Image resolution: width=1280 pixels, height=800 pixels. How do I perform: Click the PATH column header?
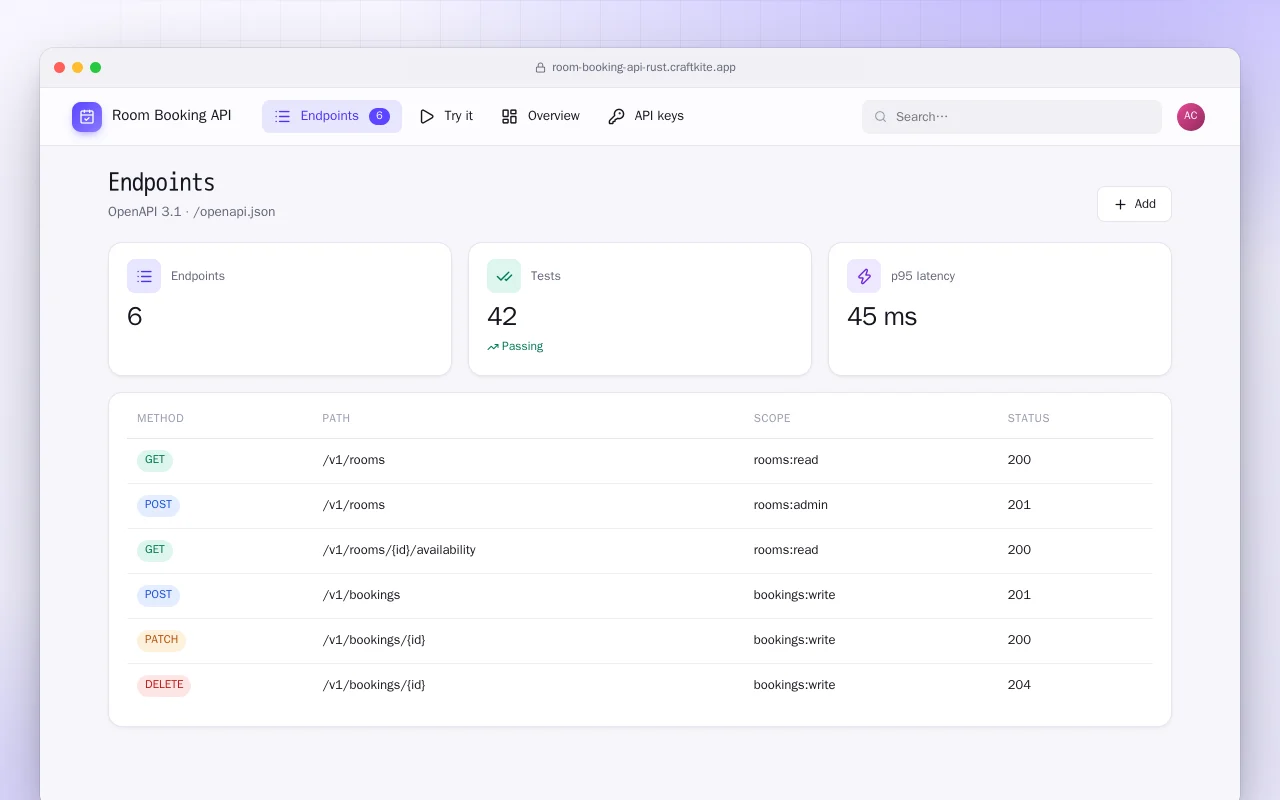(x=336, y=418)
